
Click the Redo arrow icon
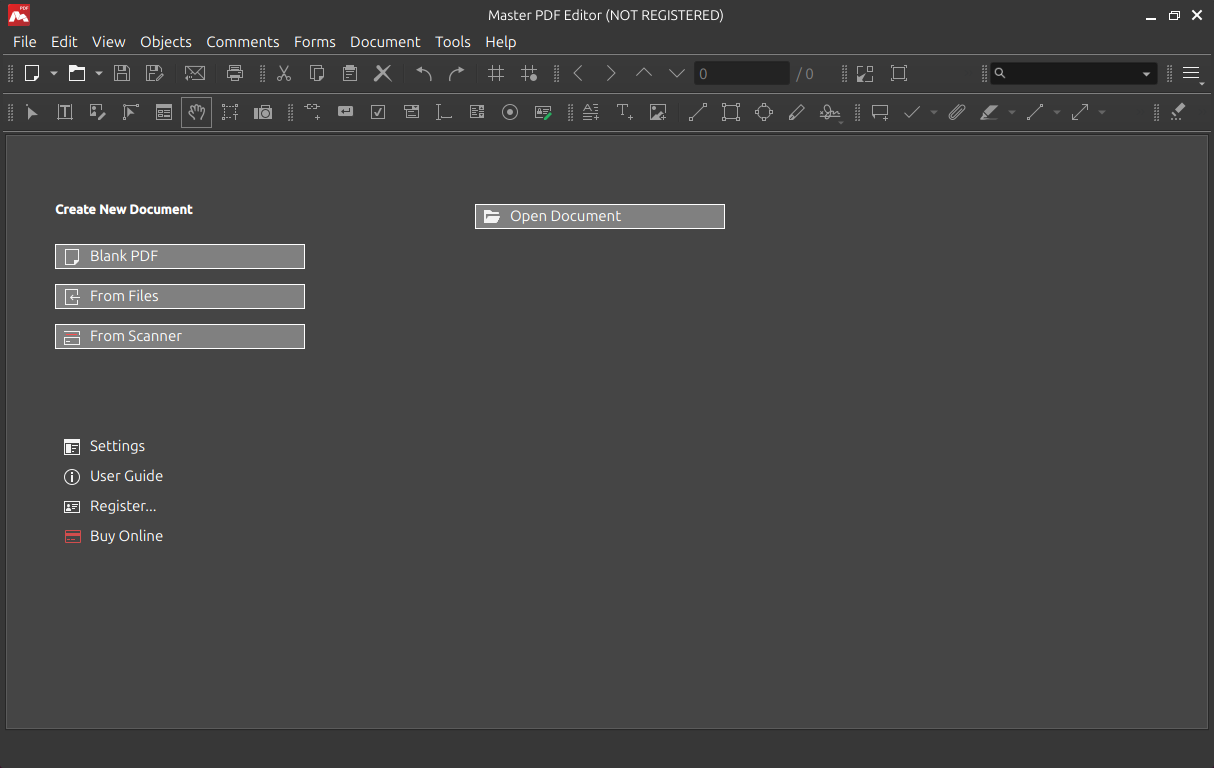pos(456,73)
